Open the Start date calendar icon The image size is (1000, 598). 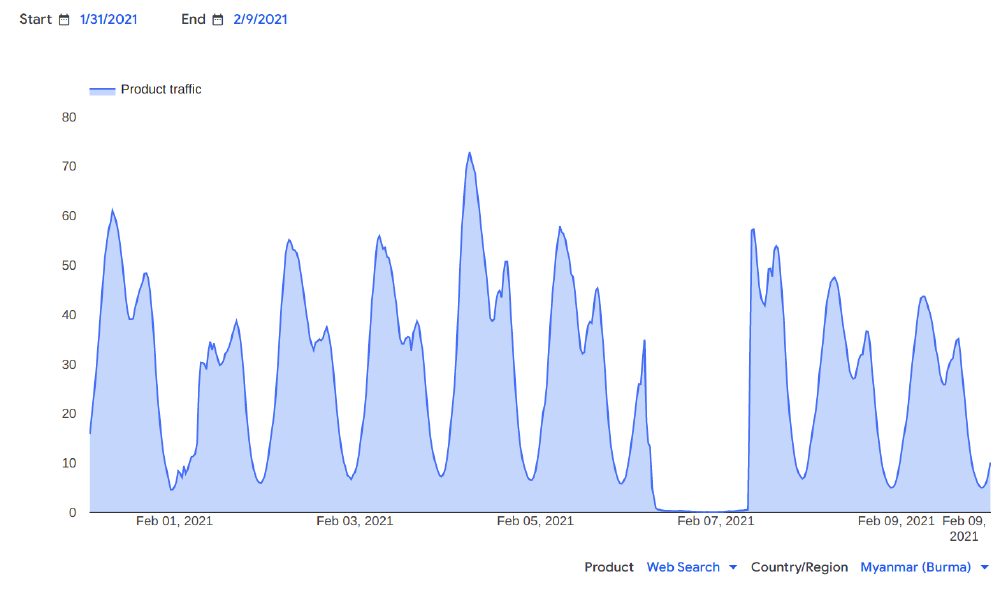point(63,18)
